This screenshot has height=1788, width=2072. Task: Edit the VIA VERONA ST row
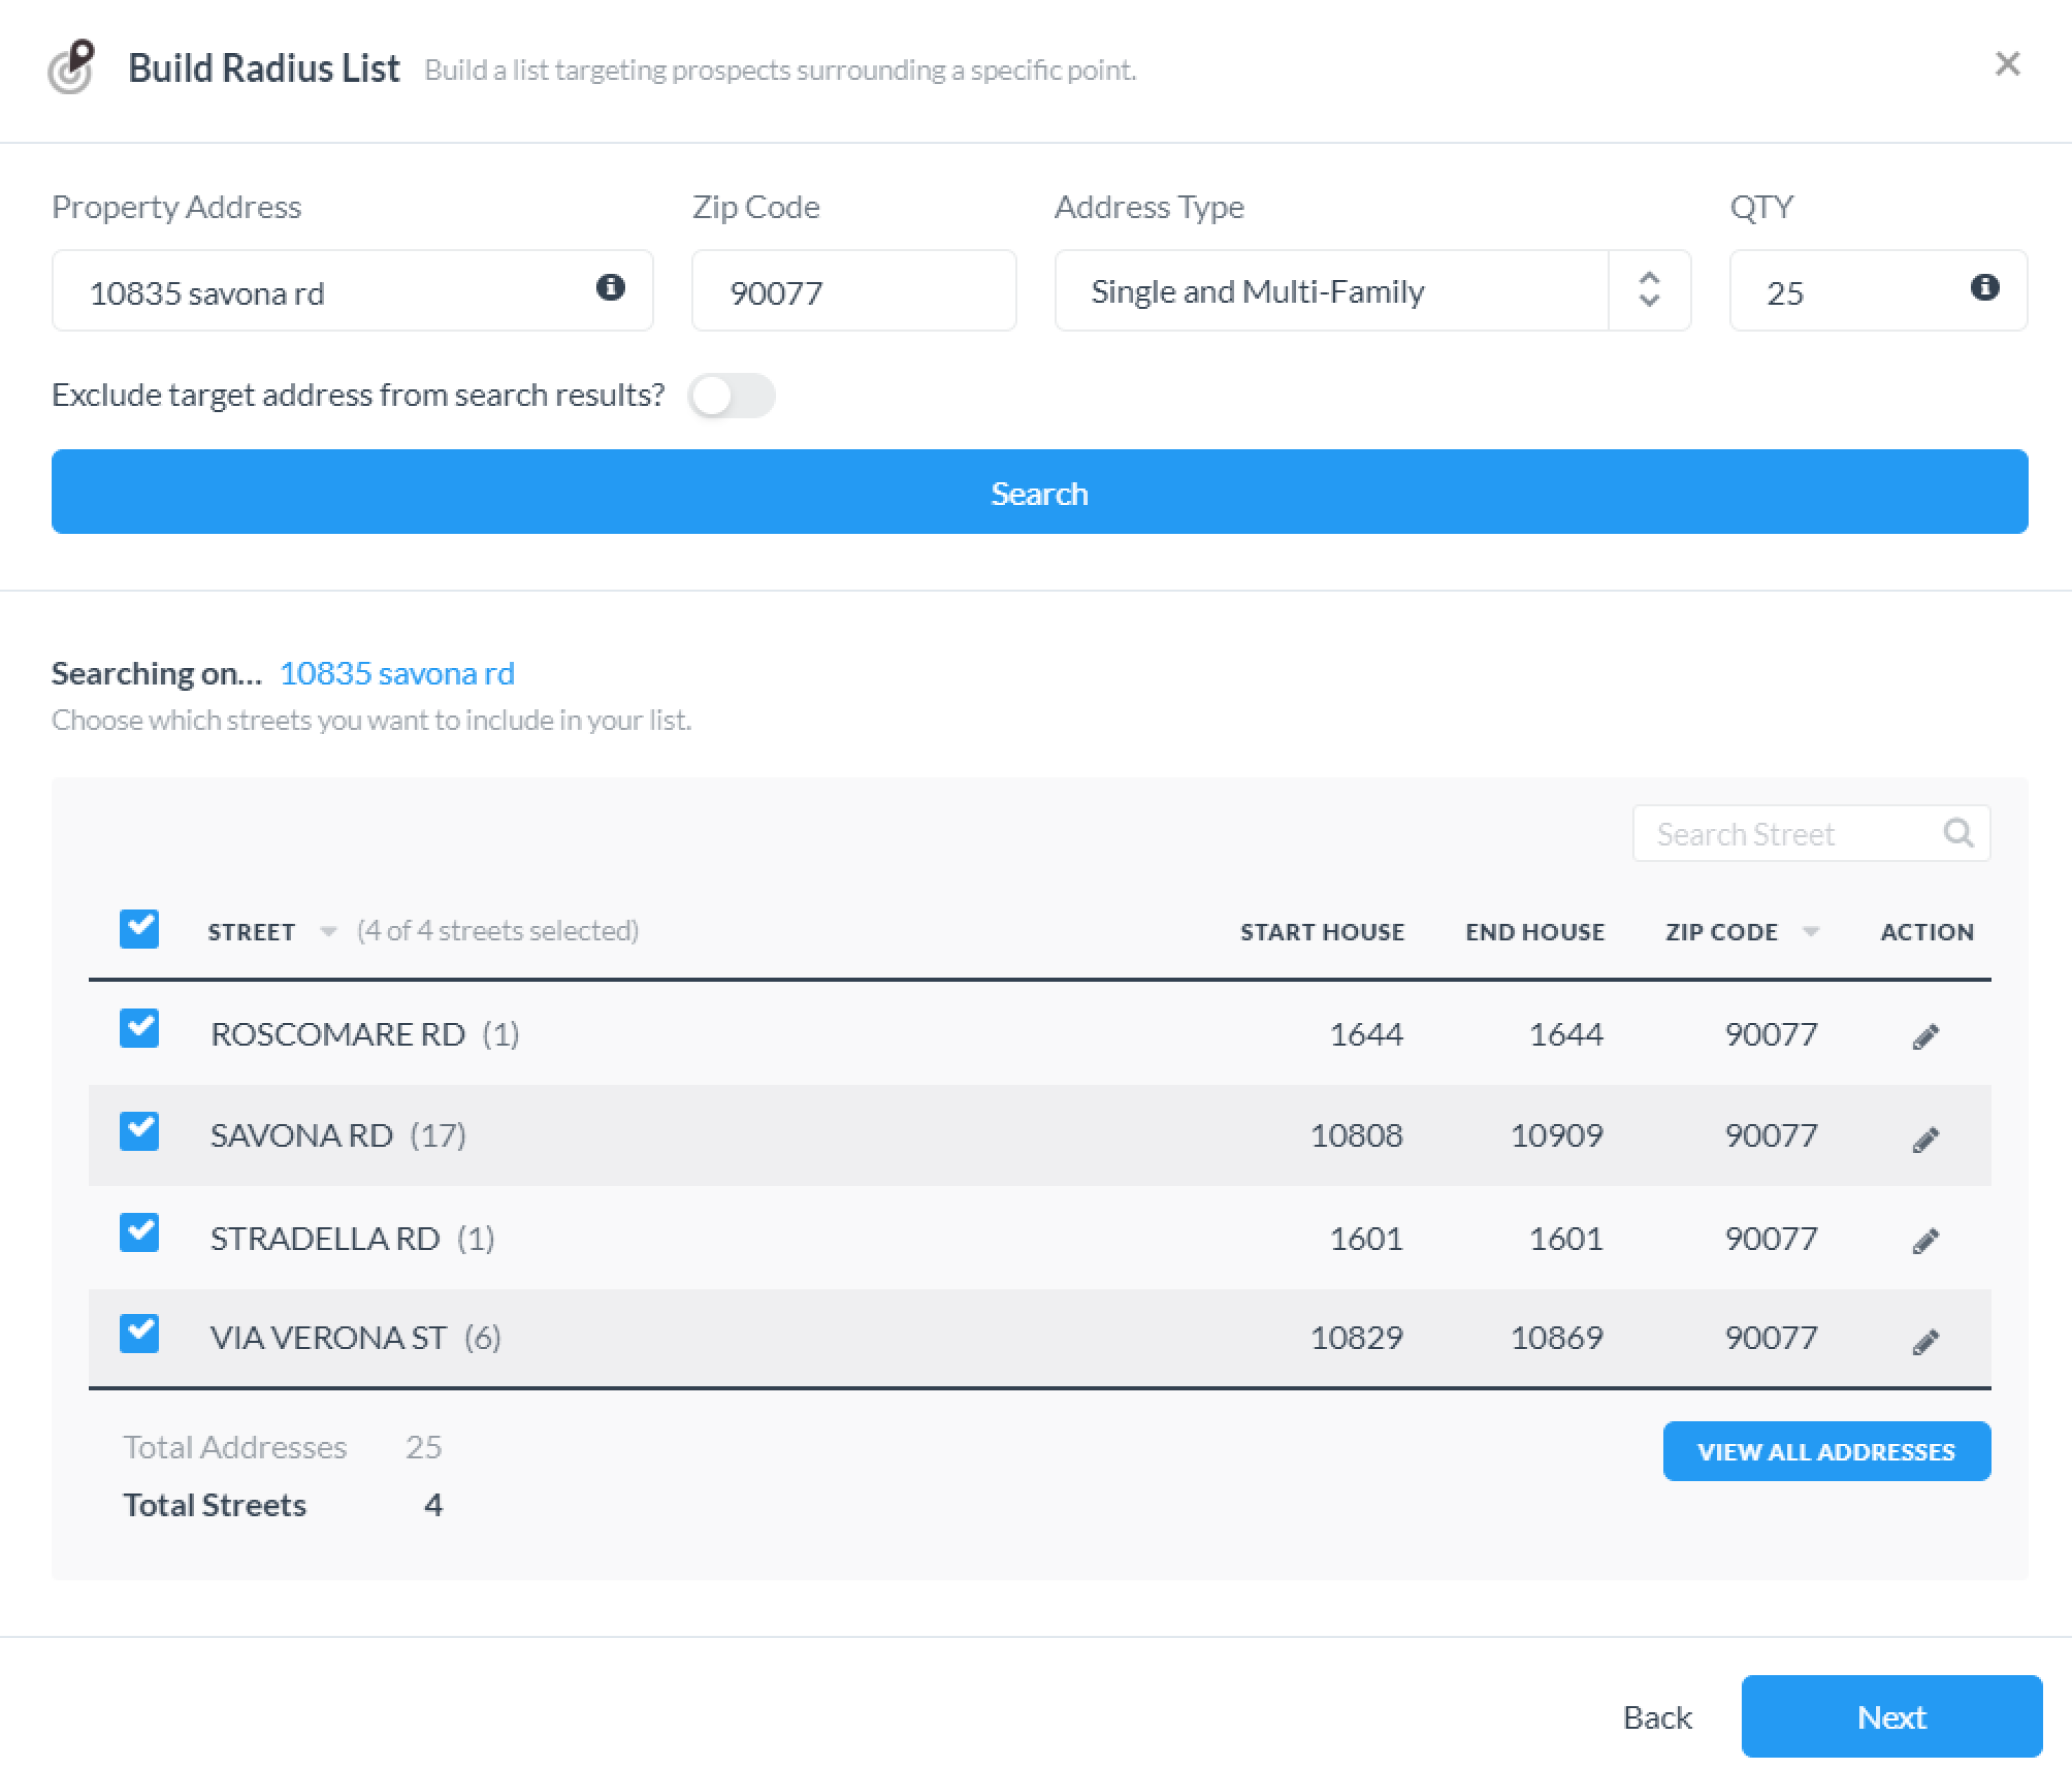(1925, 1341)
